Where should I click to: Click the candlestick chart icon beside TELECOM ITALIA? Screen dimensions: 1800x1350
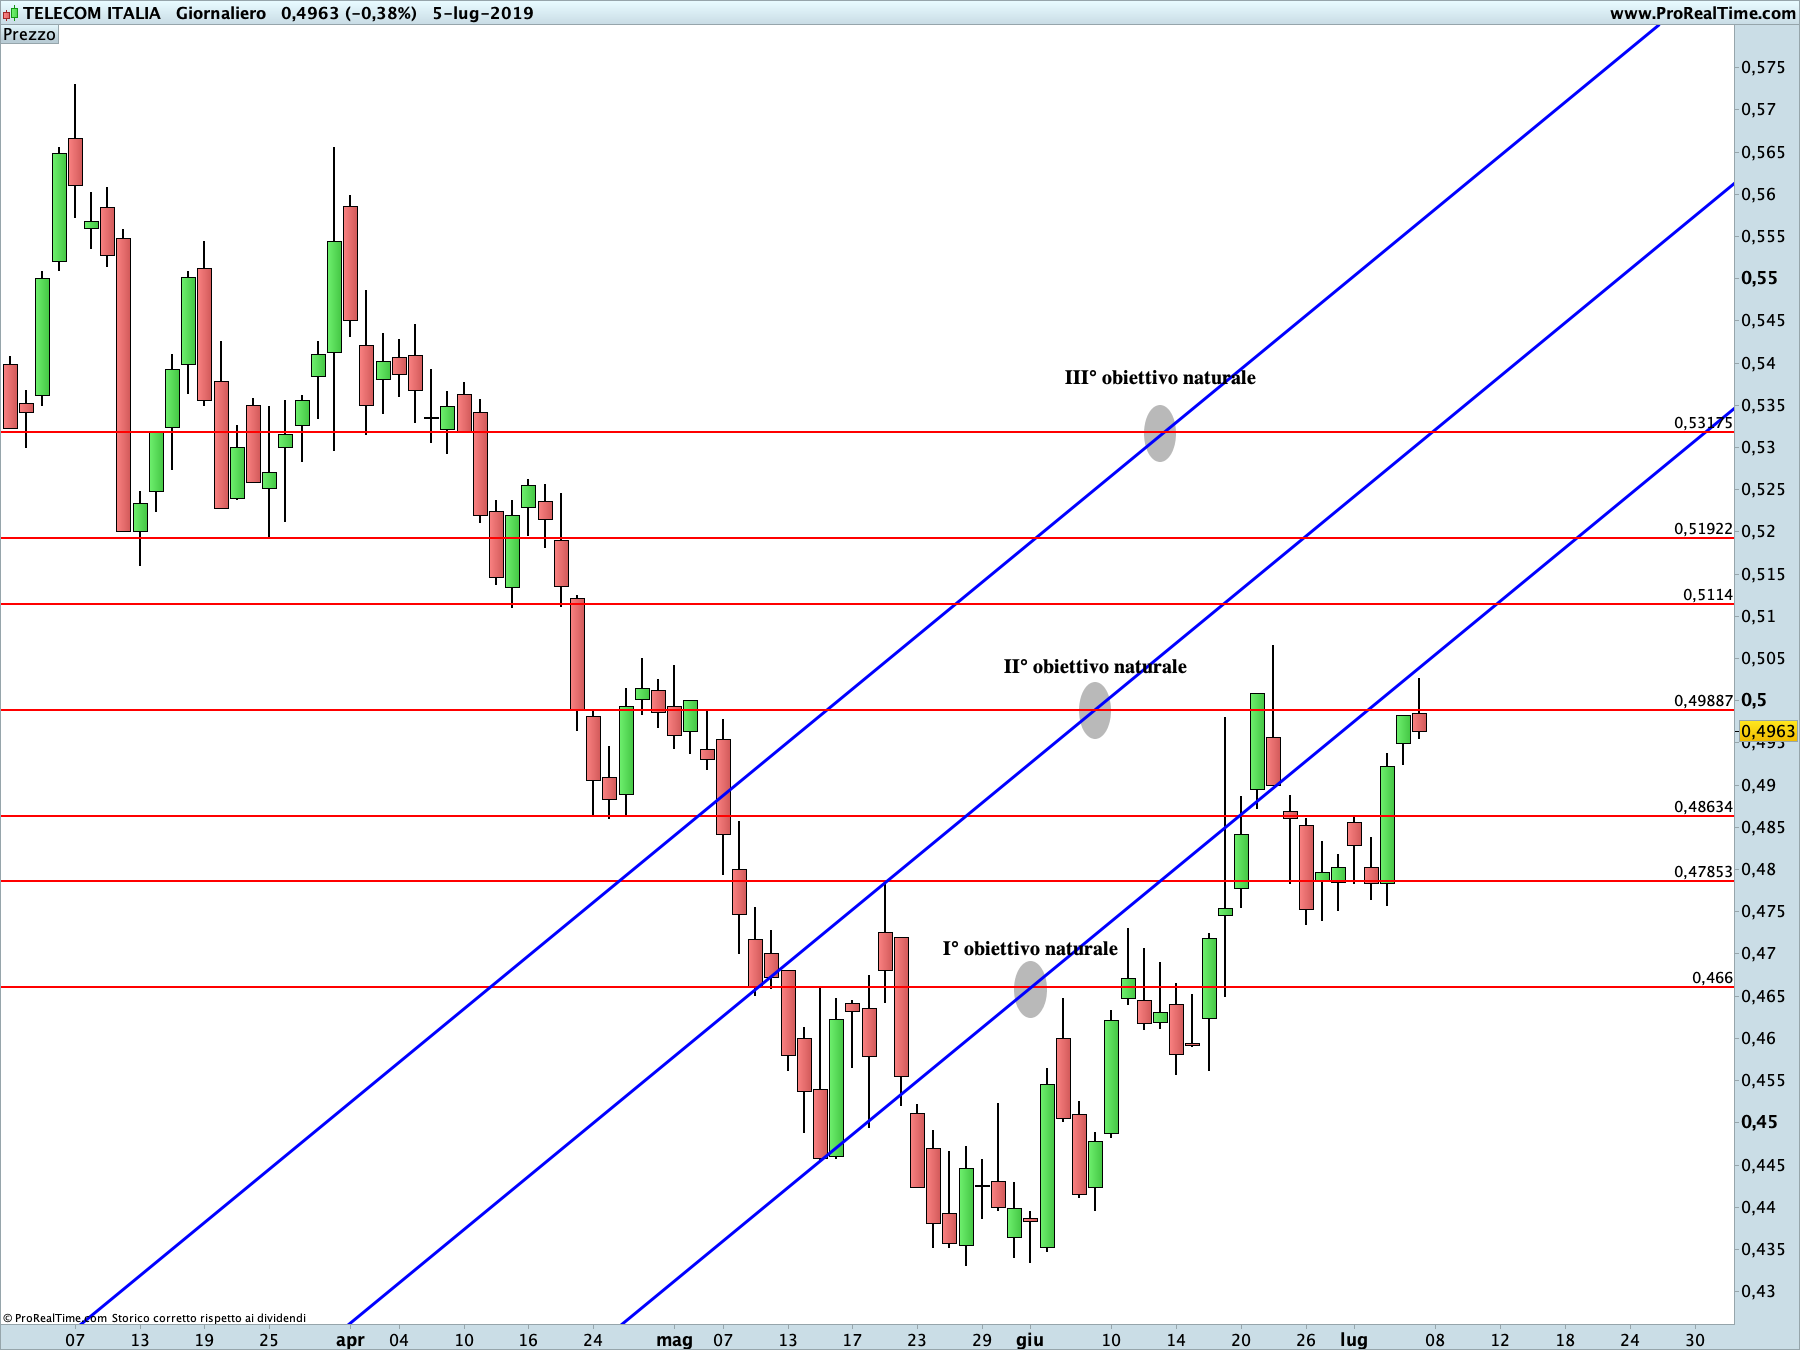[10, 13]
